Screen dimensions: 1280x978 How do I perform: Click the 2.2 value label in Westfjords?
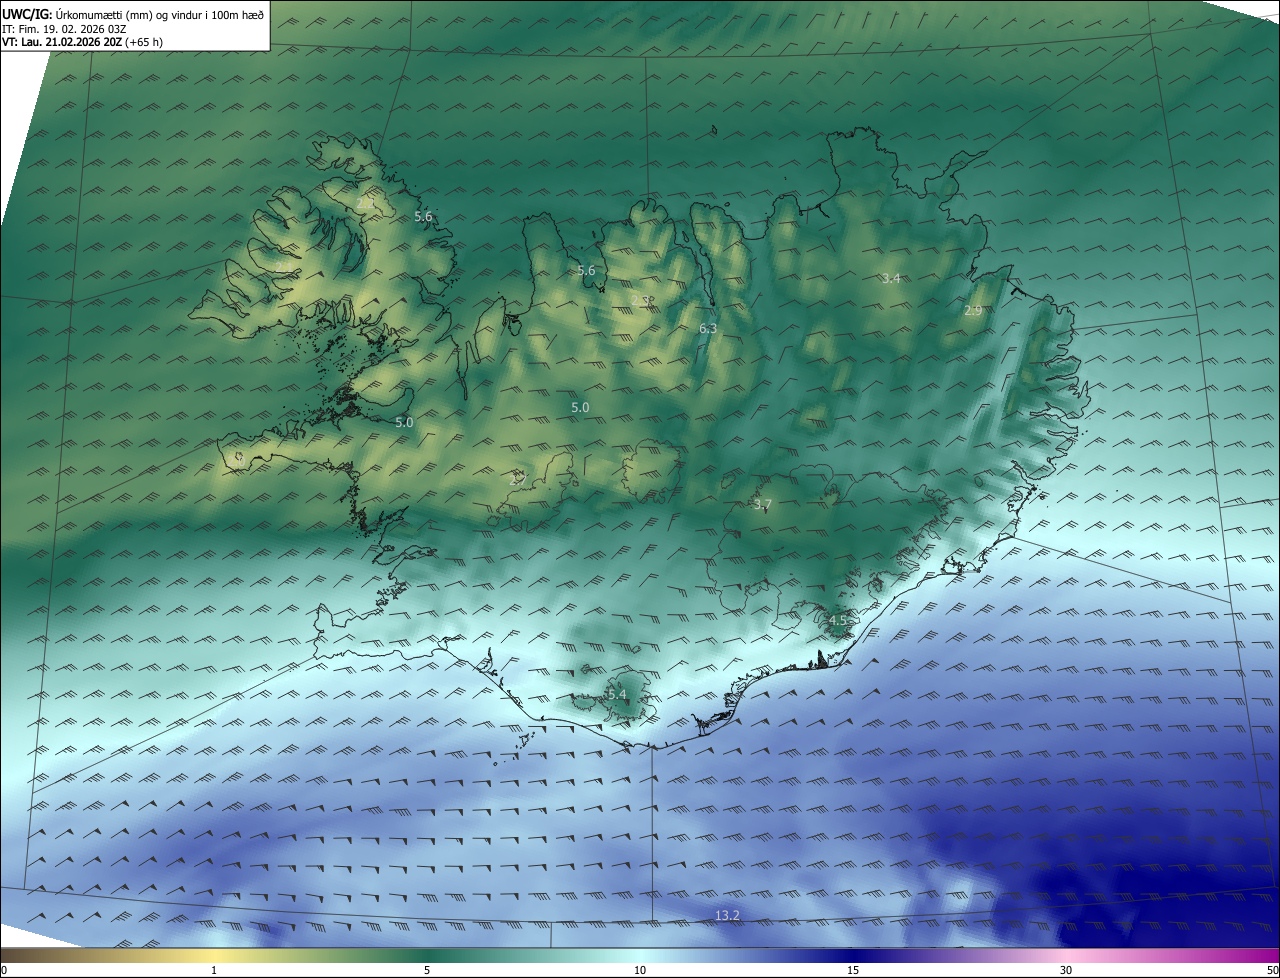coord(365,204)
